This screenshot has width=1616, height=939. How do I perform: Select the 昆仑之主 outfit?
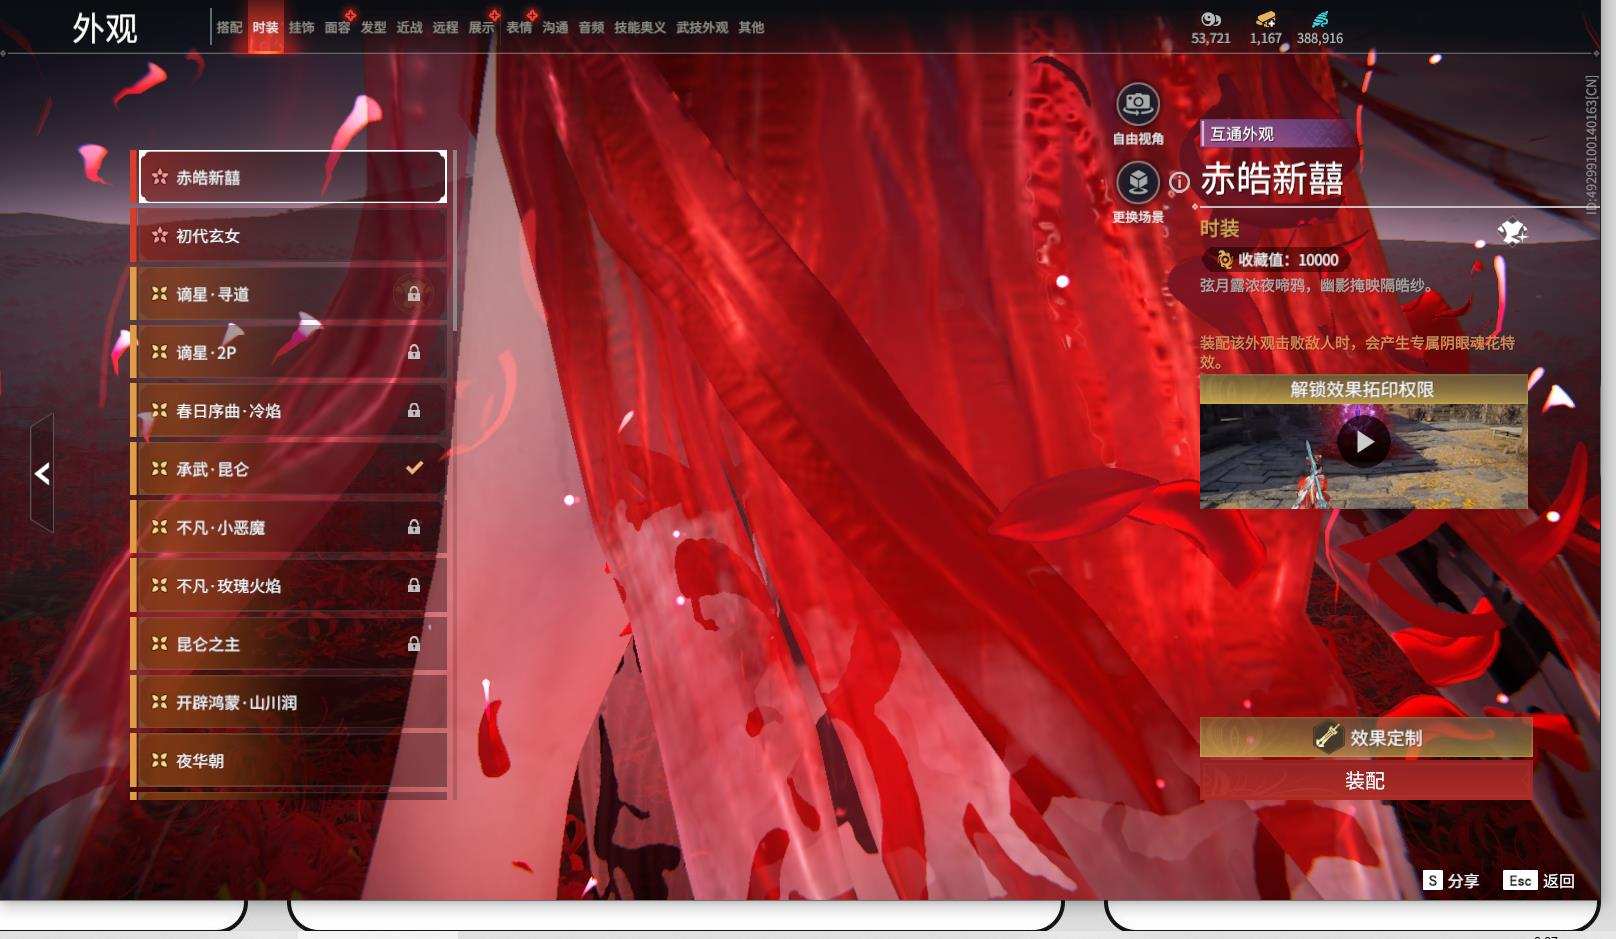(x=290, y=644)
